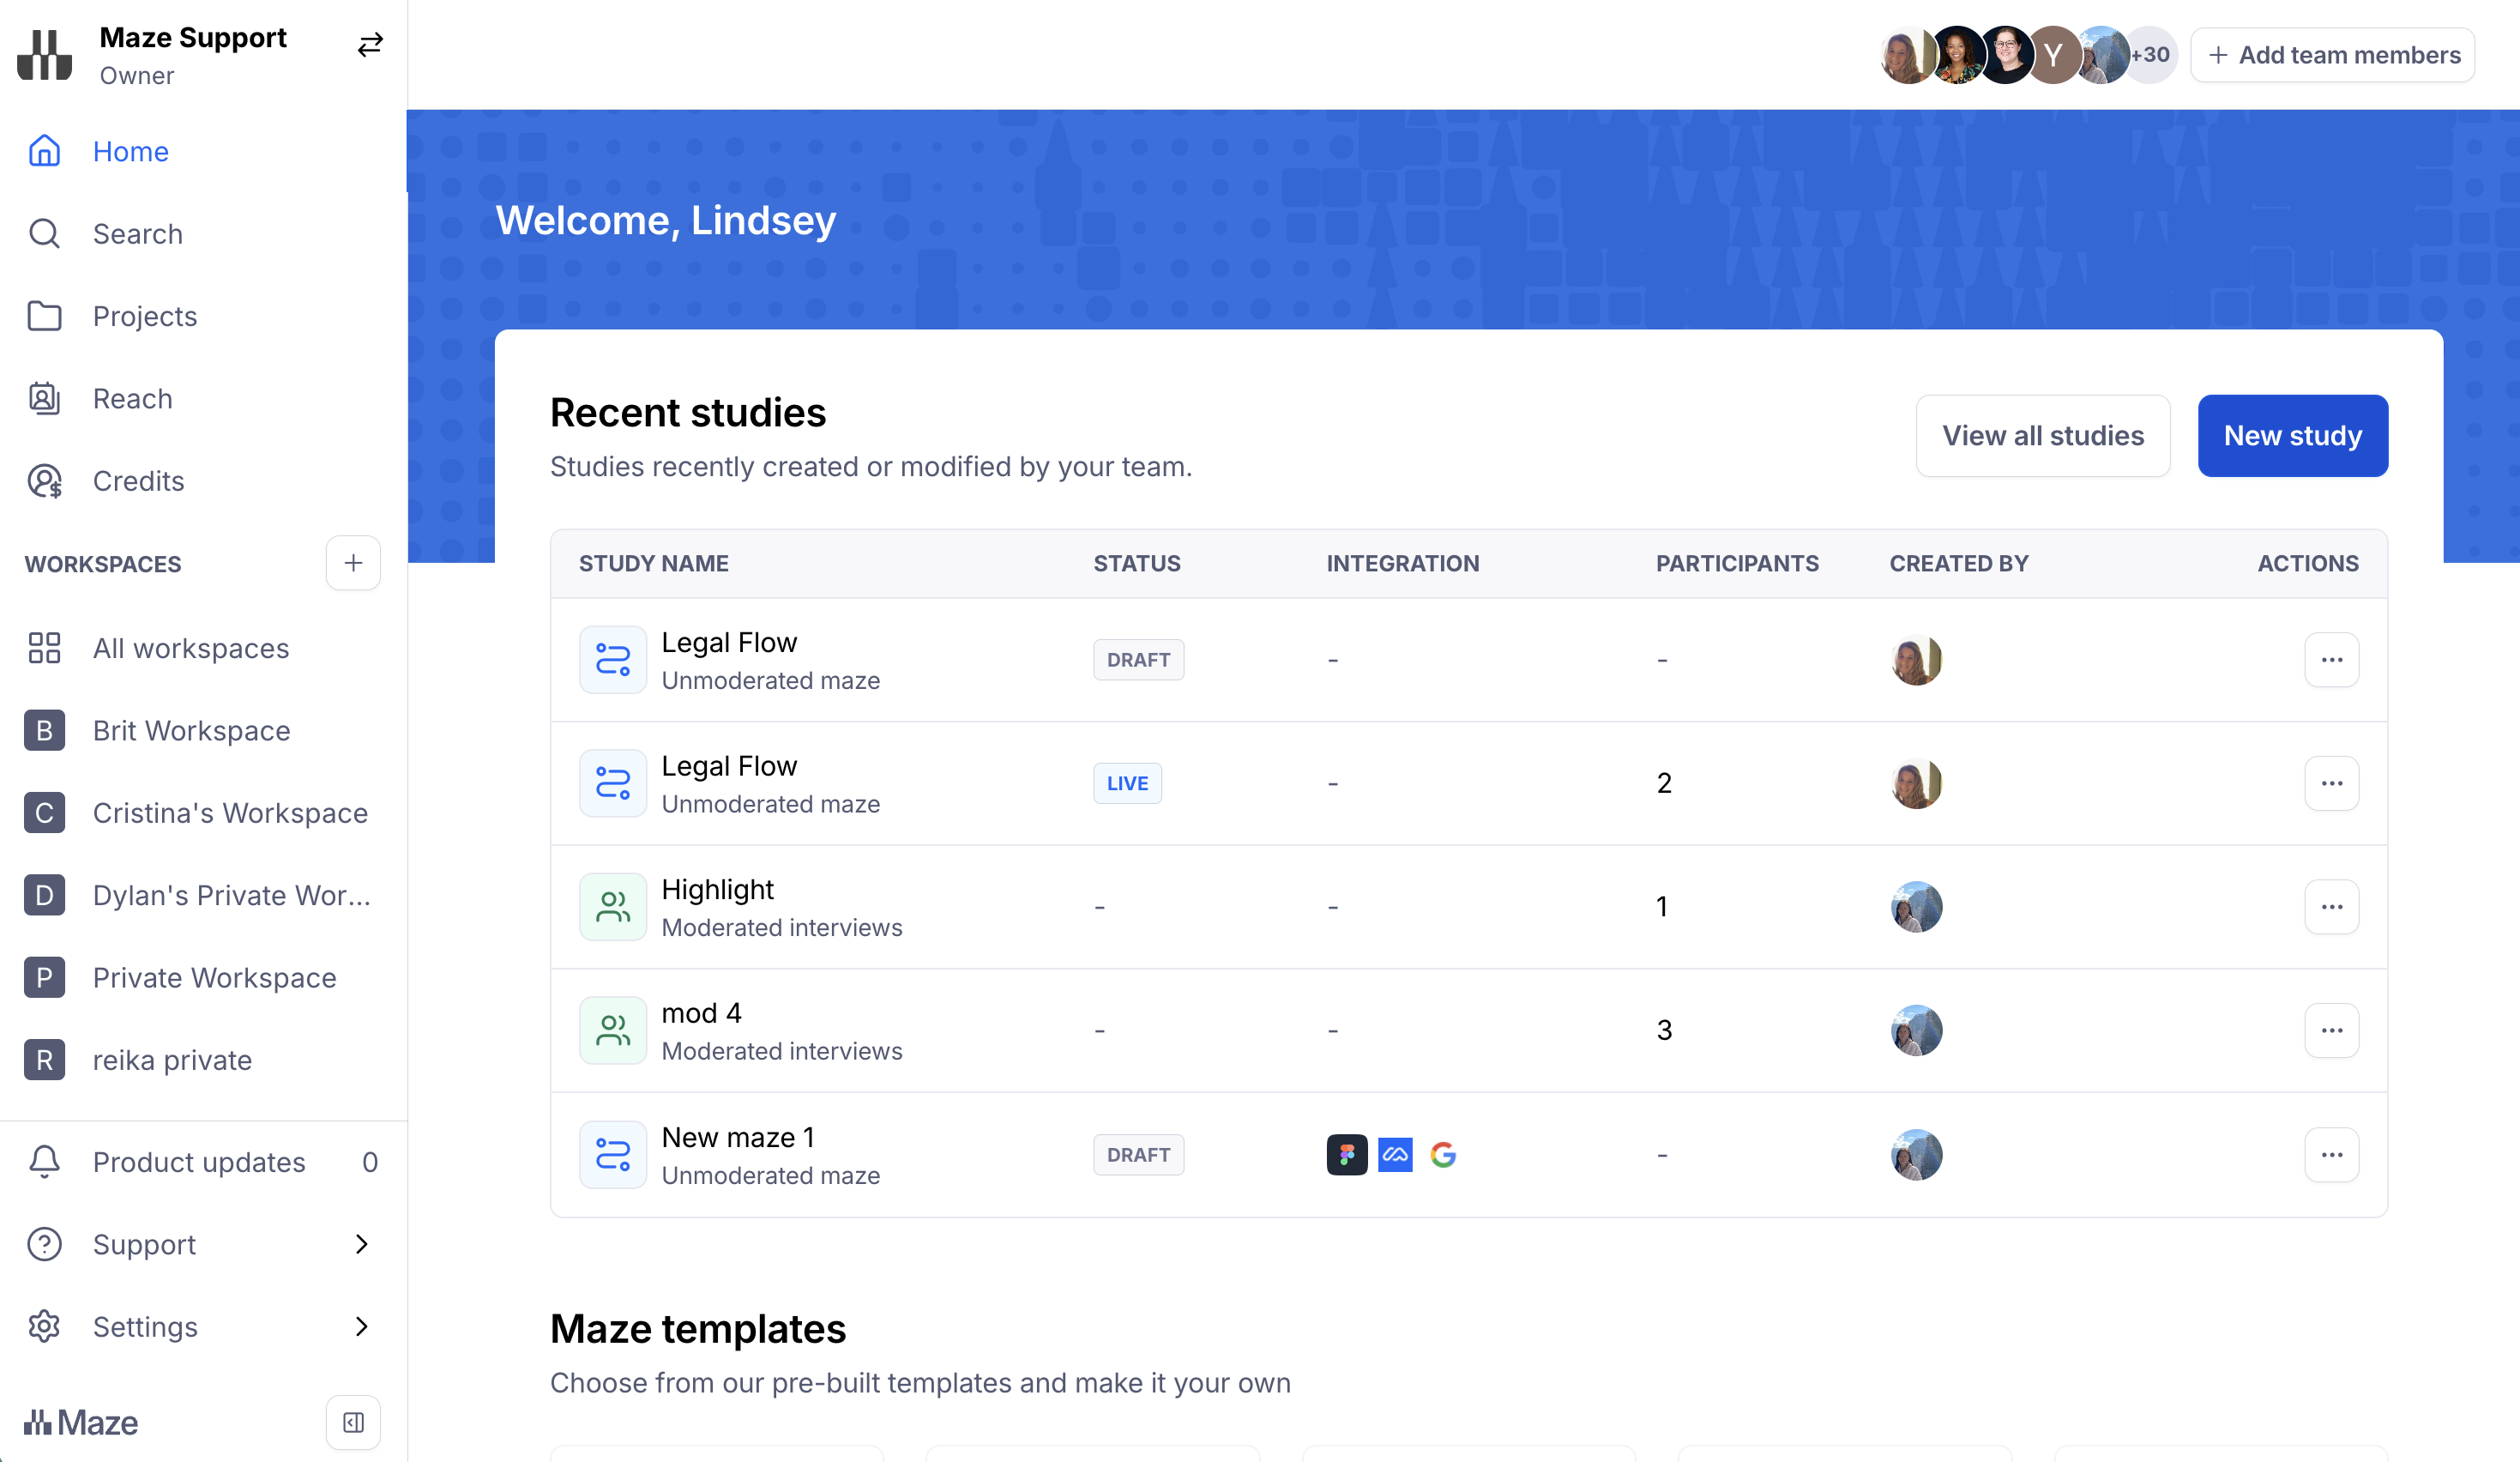
Task: Collapse sidebar using bottom panel icon
Action: (x=353, y=1422)
